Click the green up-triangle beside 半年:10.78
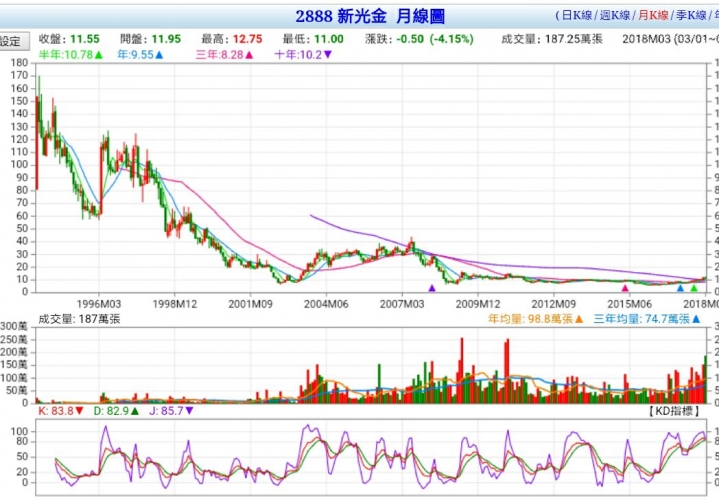 click(98, 55)
